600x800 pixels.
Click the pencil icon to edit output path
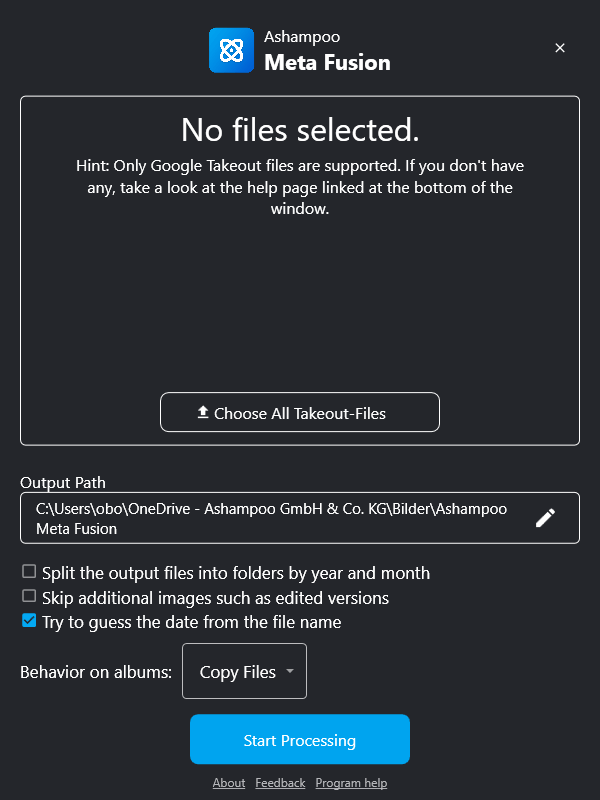545,518
